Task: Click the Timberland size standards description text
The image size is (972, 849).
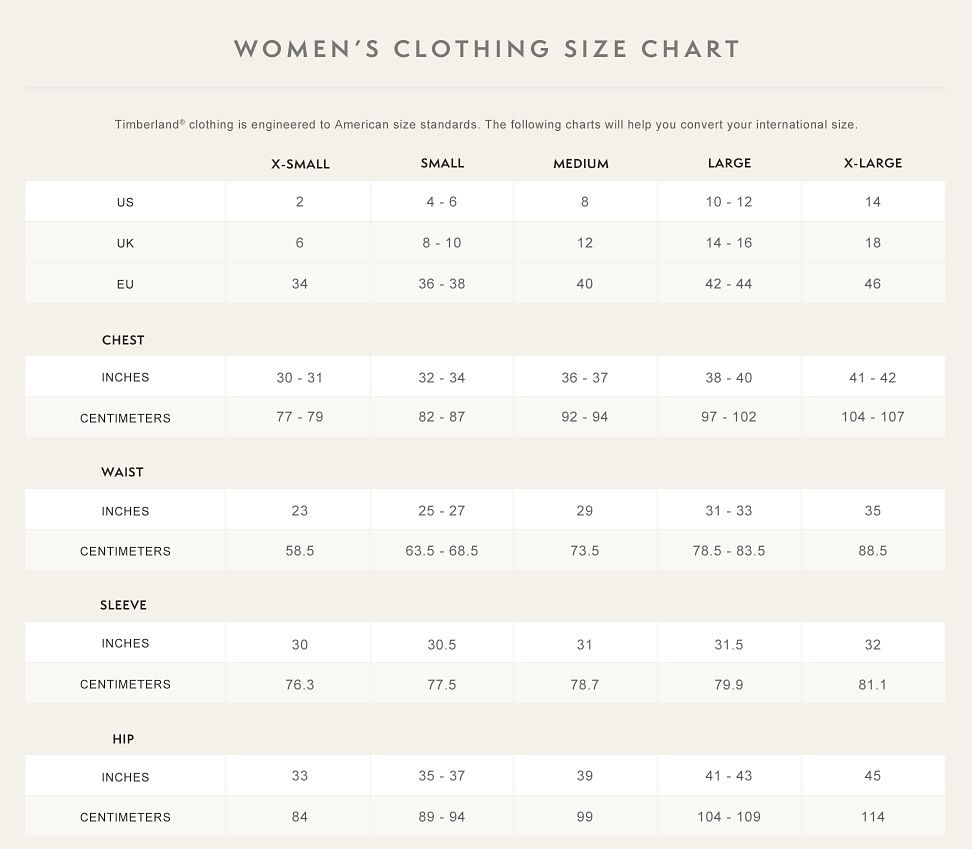Action: click(486, 125)
